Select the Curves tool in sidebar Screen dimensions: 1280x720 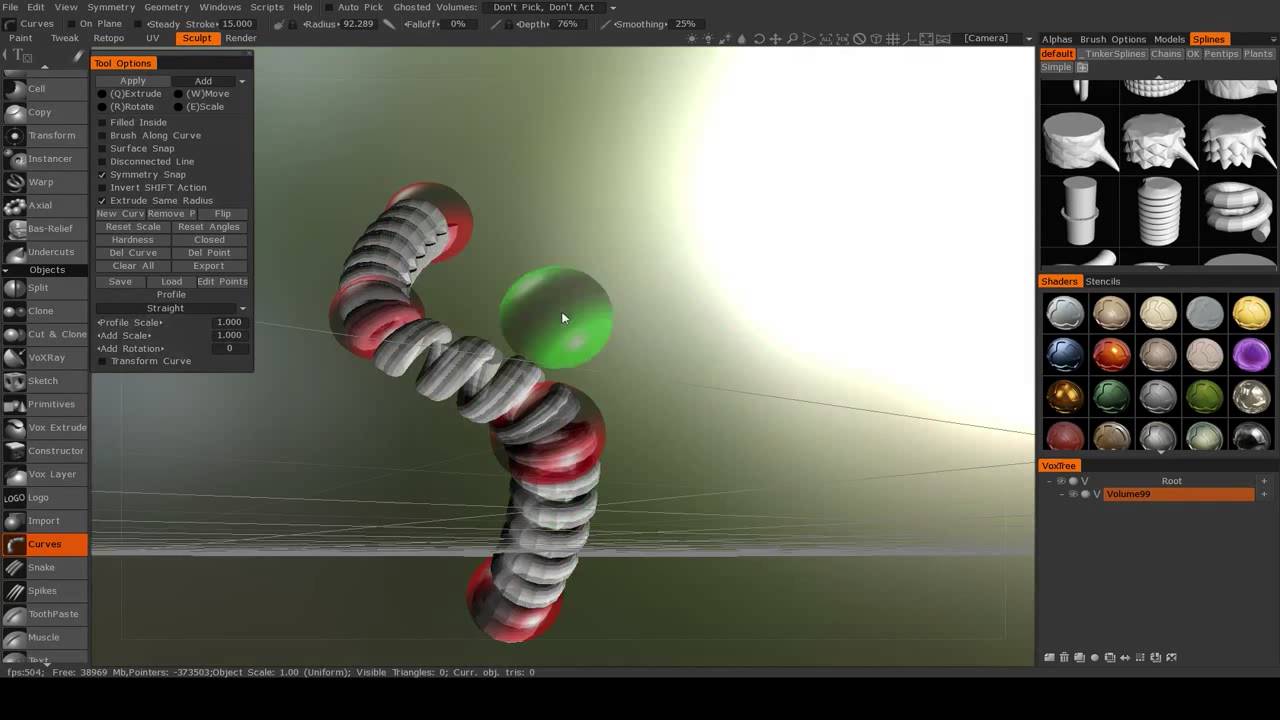click(x=44, y=544)
